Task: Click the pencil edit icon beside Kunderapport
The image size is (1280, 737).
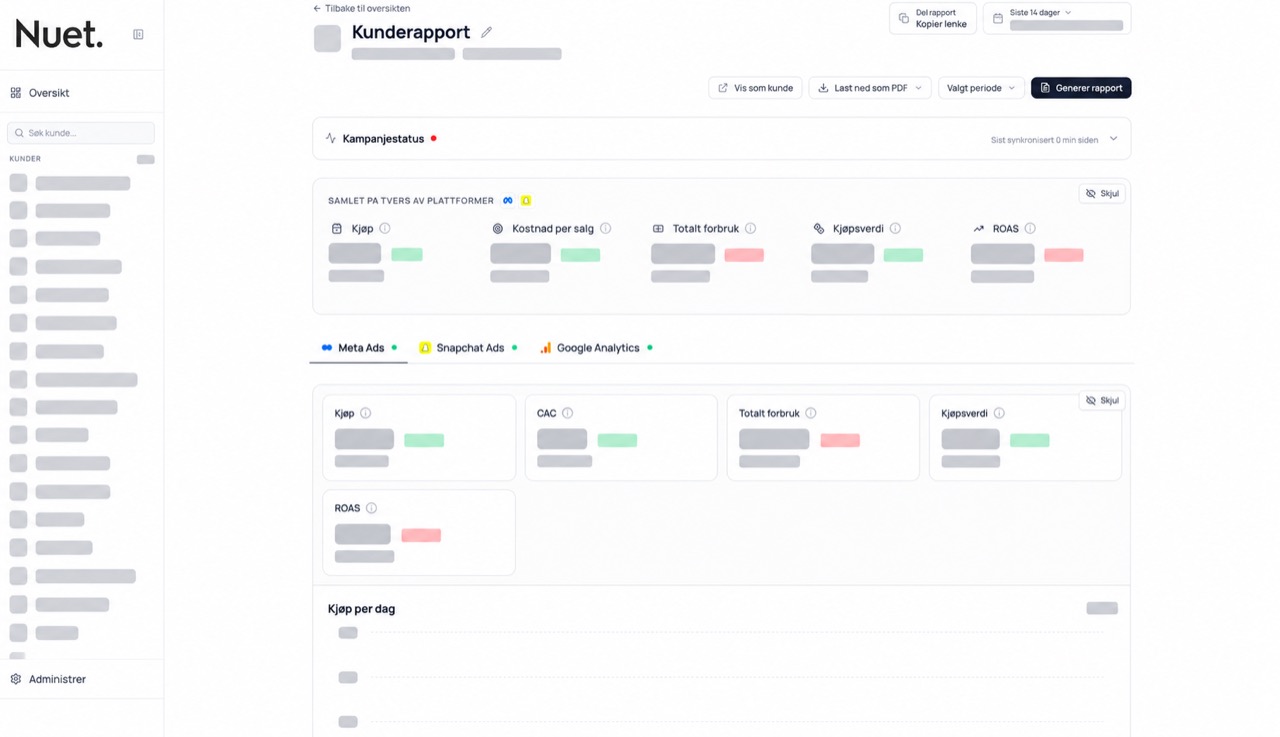Action: click(x=486, y=32)
